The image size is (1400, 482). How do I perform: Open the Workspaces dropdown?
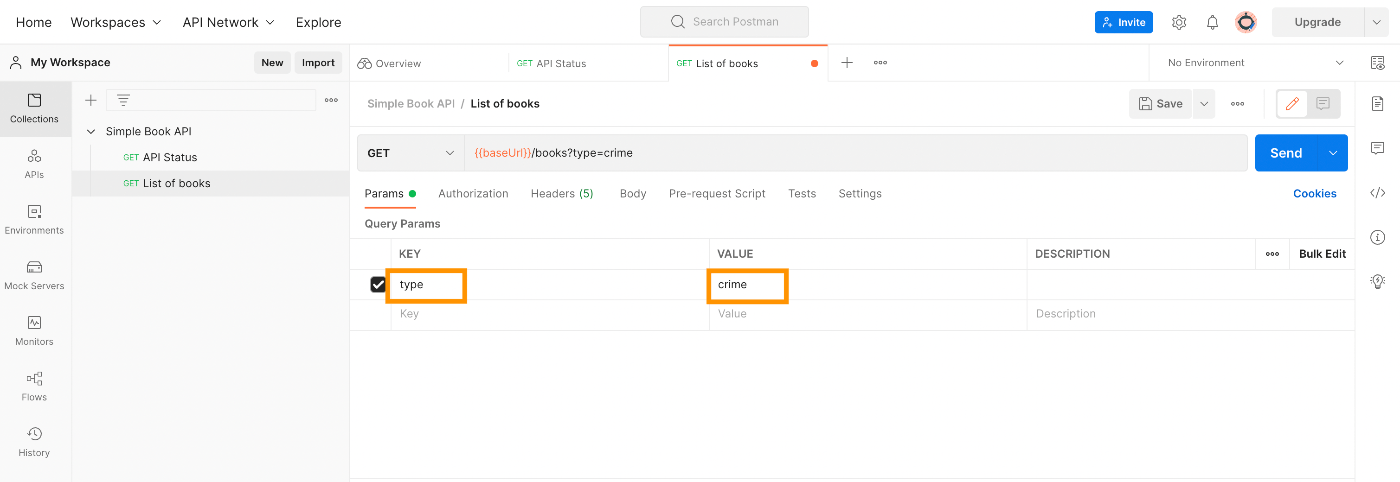coord(116,22)
